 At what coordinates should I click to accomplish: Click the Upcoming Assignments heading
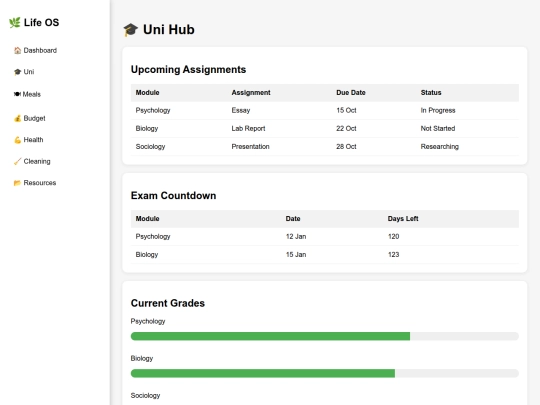click(188, 70)
